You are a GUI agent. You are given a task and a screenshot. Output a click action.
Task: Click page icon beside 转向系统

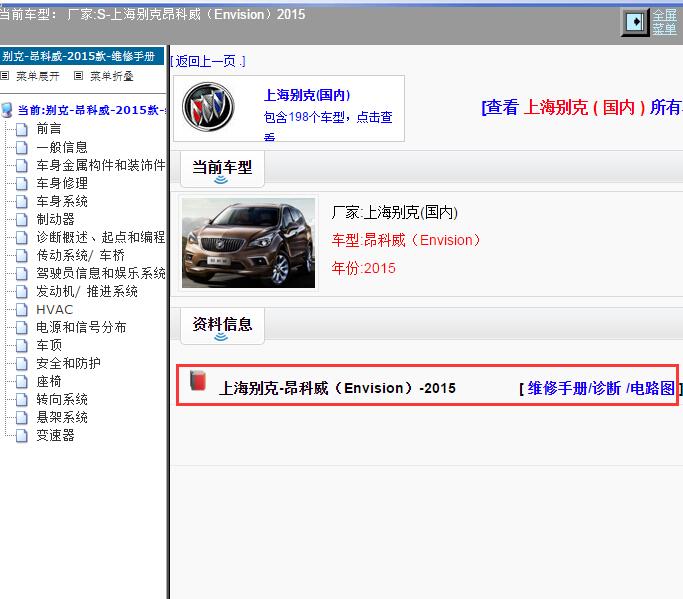point(22,400)
